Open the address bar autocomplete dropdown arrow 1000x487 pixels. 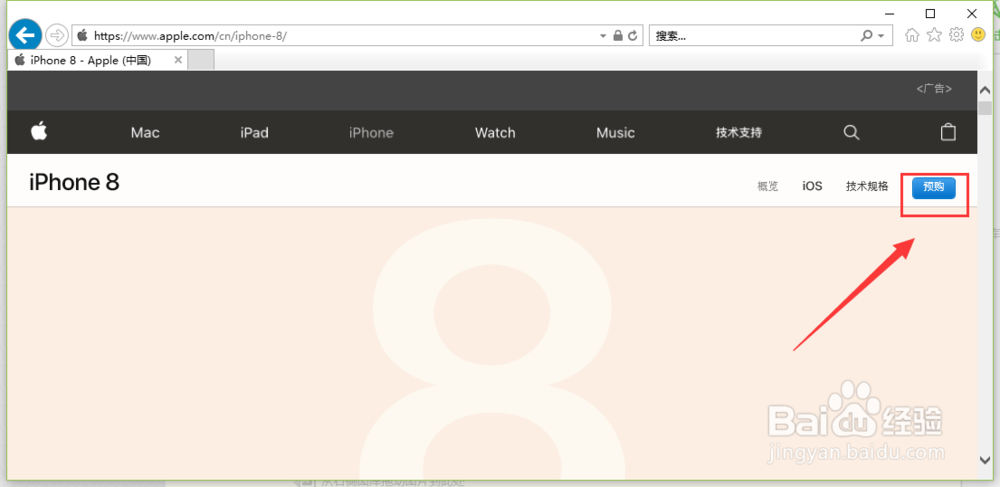[603, 36]
